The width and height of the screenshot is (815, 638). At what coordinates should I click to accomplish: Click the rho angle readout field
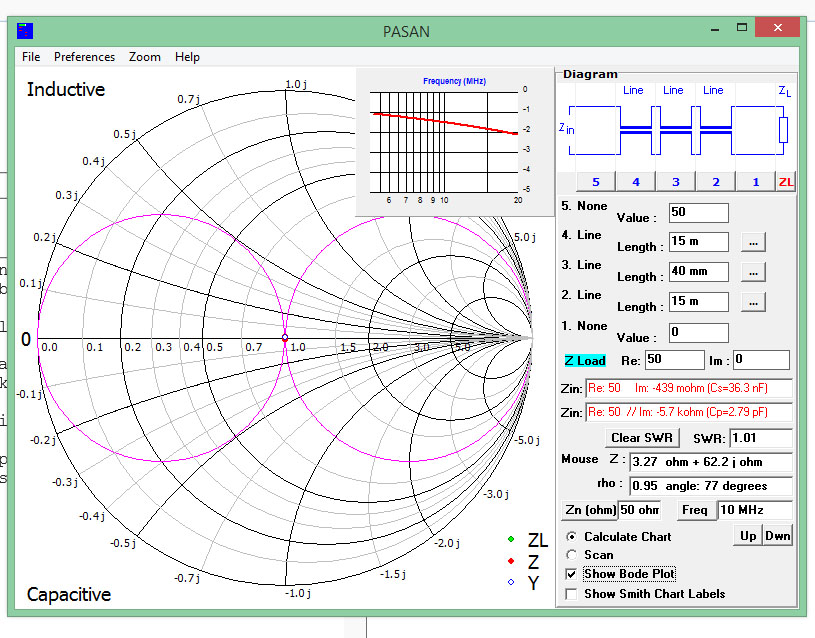(711, 486)
